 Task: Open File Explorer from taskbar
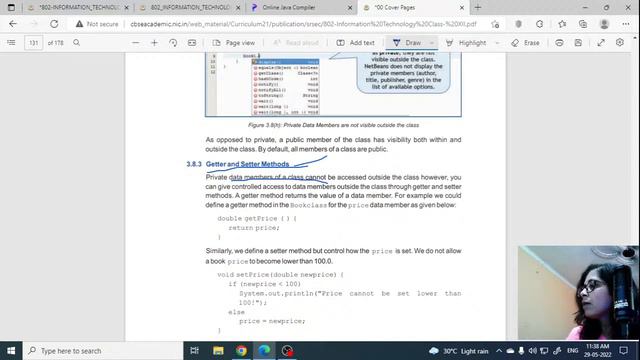218,351
